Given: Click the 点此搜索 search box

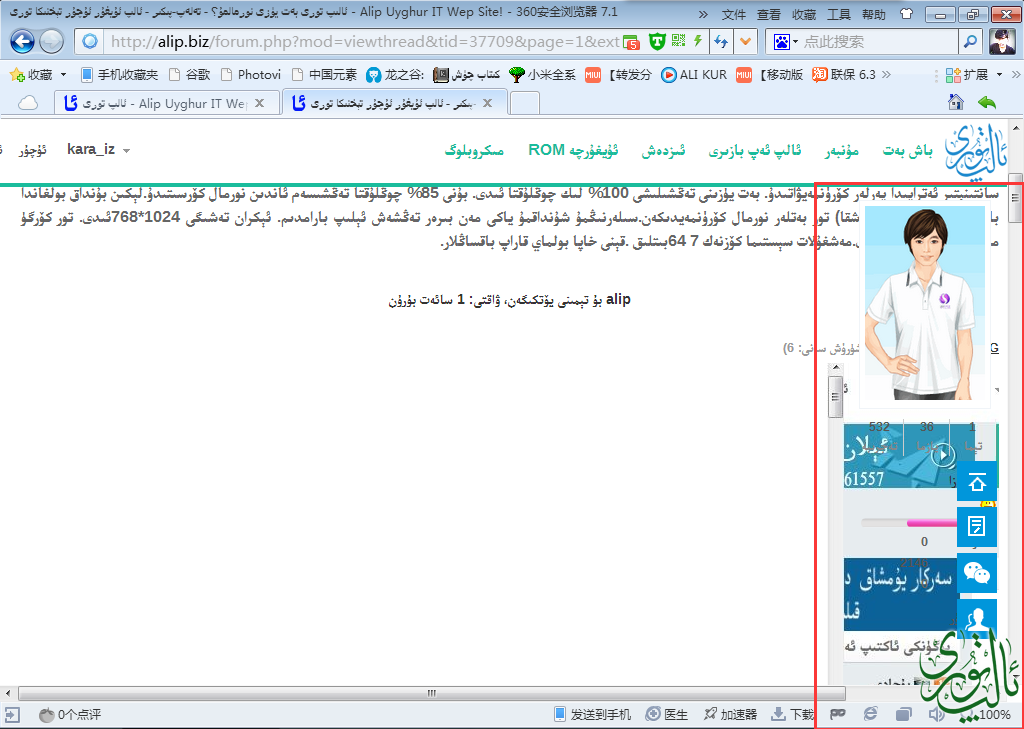Looking at the screenshot, I should click(x=878, y=42).
